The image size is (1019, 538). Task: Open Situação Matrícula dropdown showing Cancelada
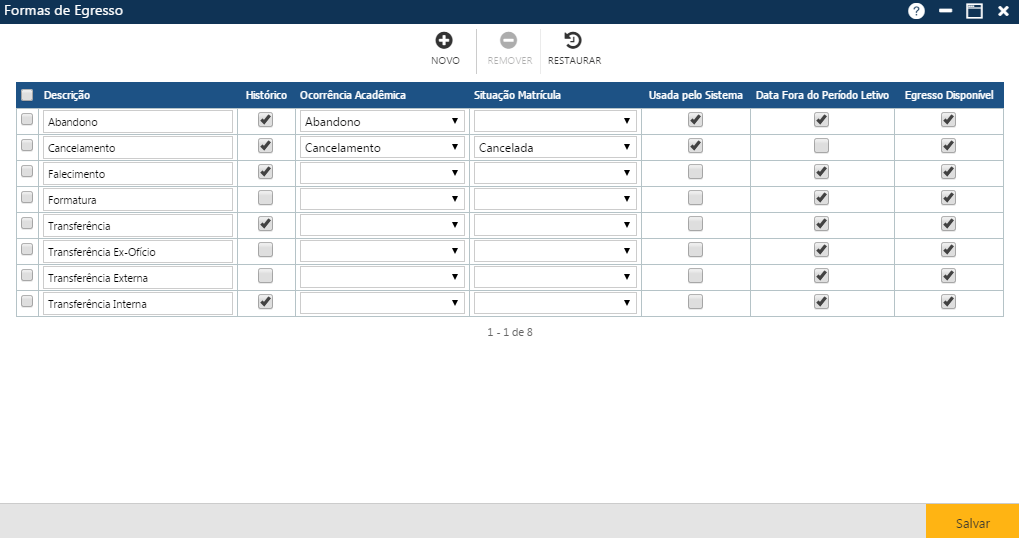555,147
